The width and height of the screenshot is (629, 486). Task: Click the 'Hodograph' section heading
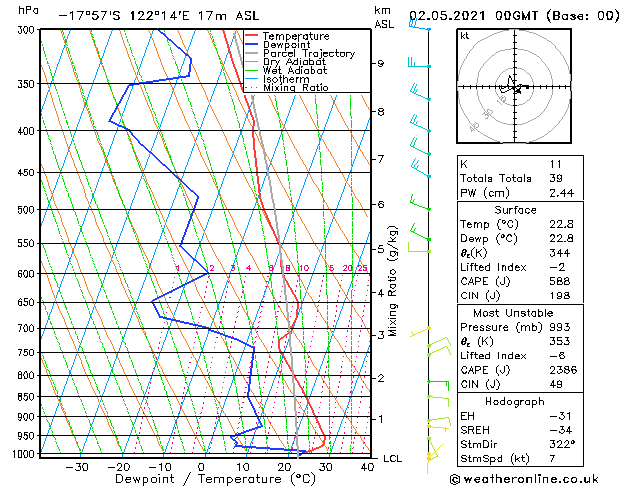point(515,402)
